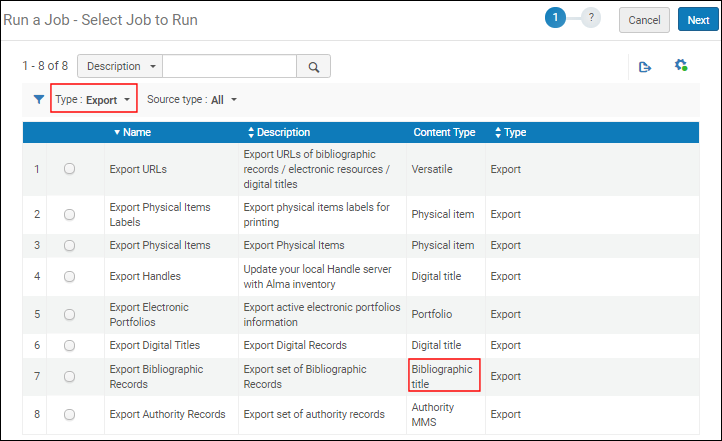722x441 pixels.
Task: Click the wizard step question mark circle
Action: (591, 19)
